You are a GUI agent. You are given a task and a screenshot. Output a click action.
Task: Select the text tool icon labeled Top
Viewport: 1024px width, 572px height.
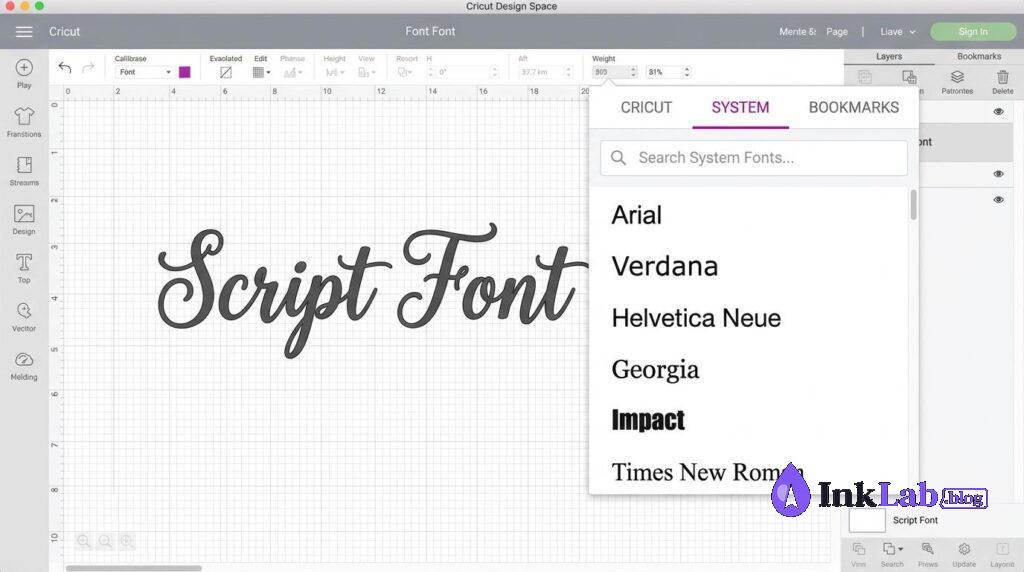tap(24, 262)
